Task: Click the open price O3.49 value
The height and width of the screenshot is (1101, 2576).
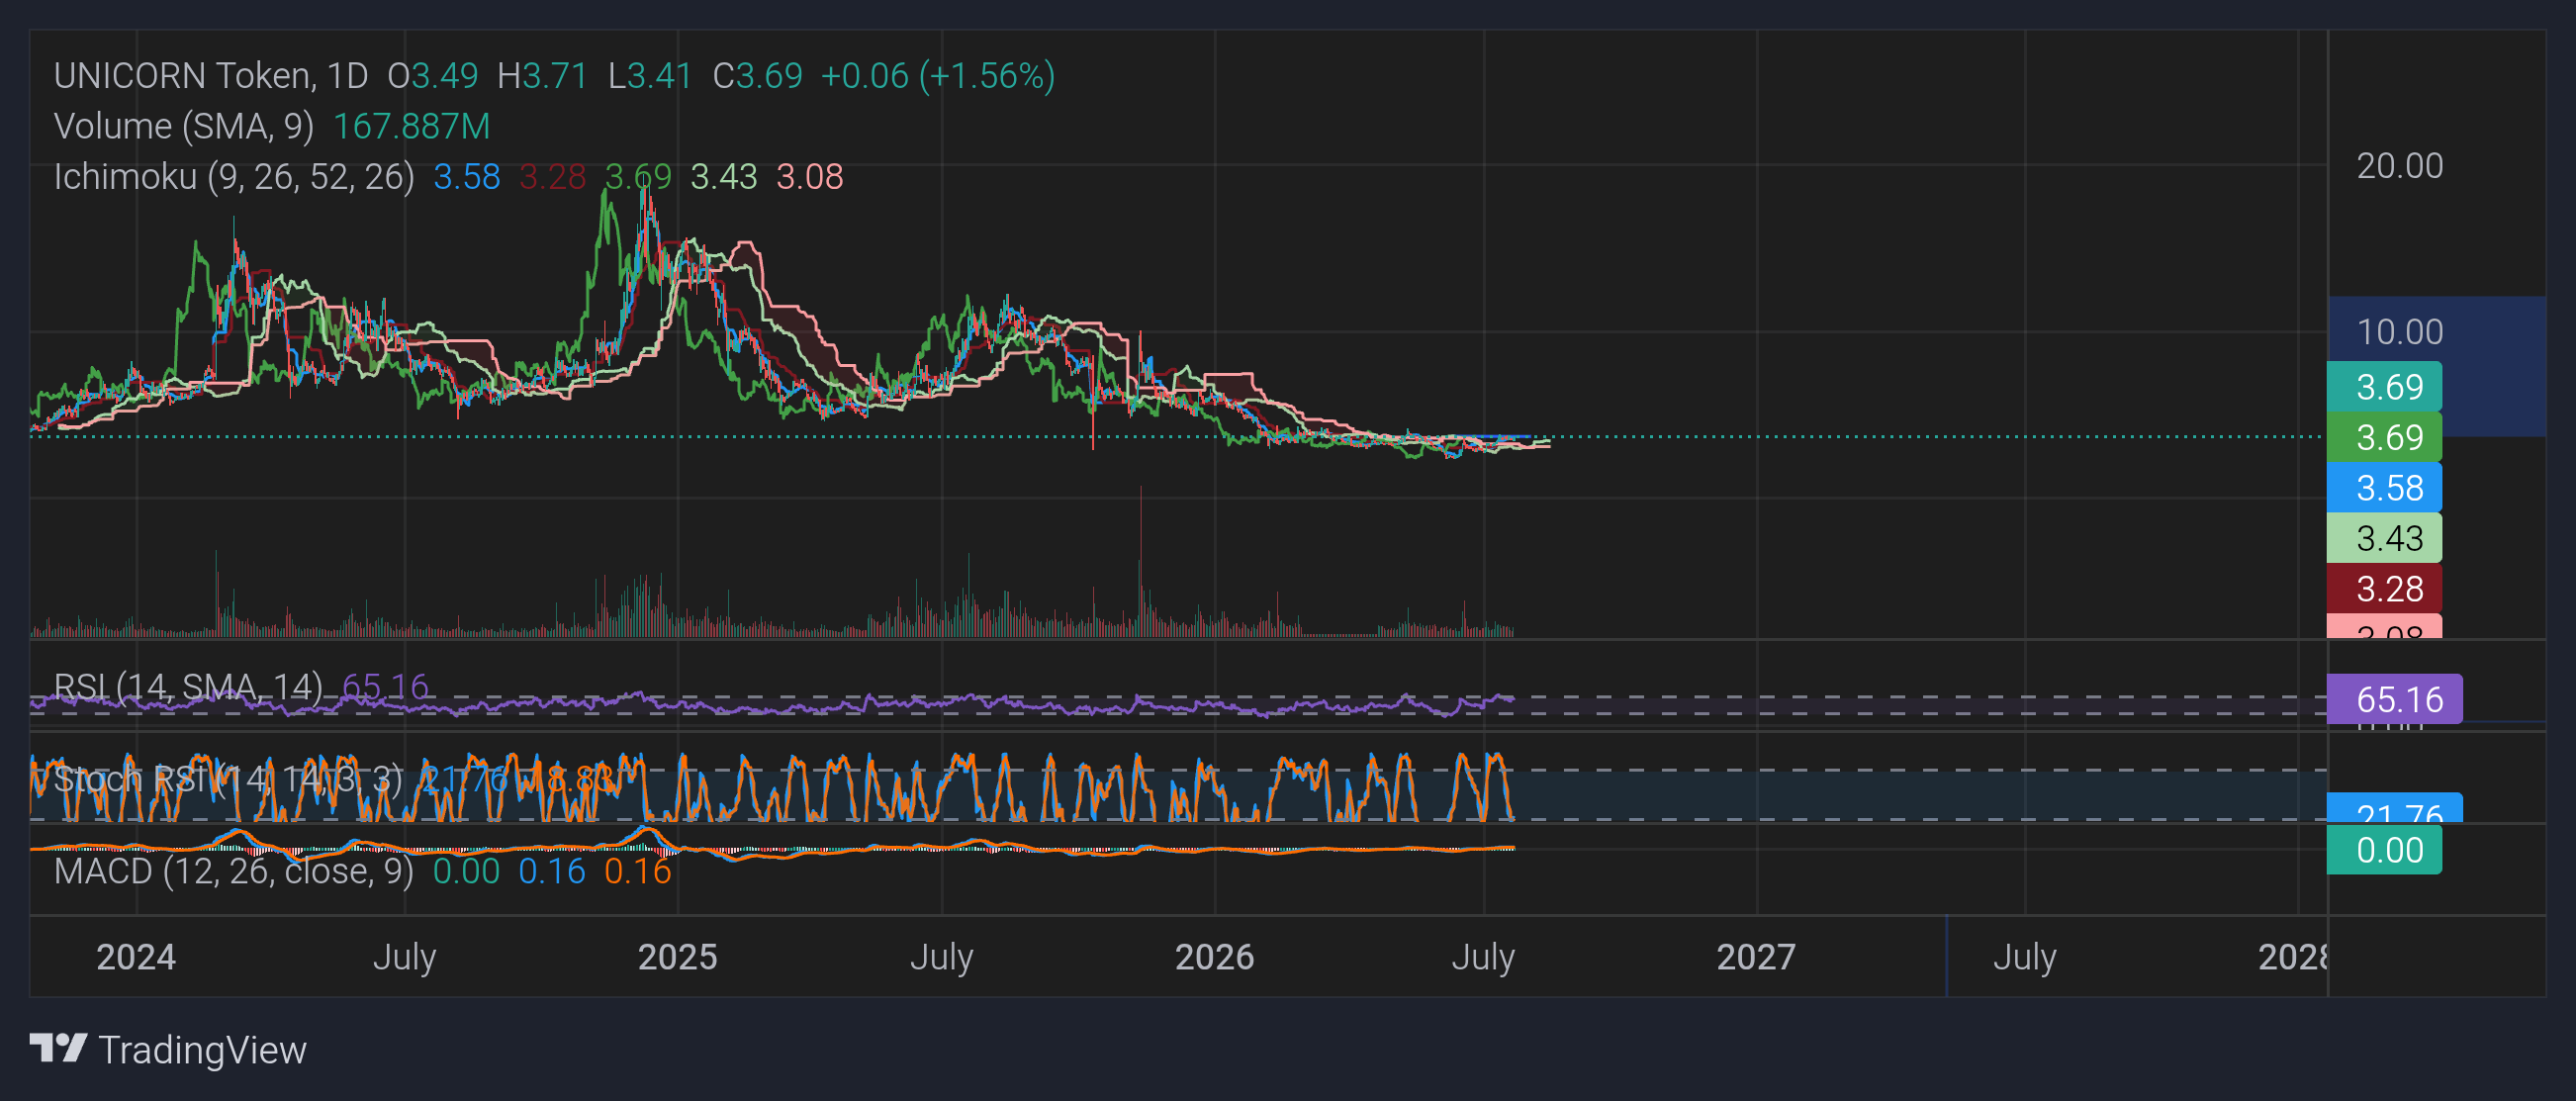Action: (433, 76)
